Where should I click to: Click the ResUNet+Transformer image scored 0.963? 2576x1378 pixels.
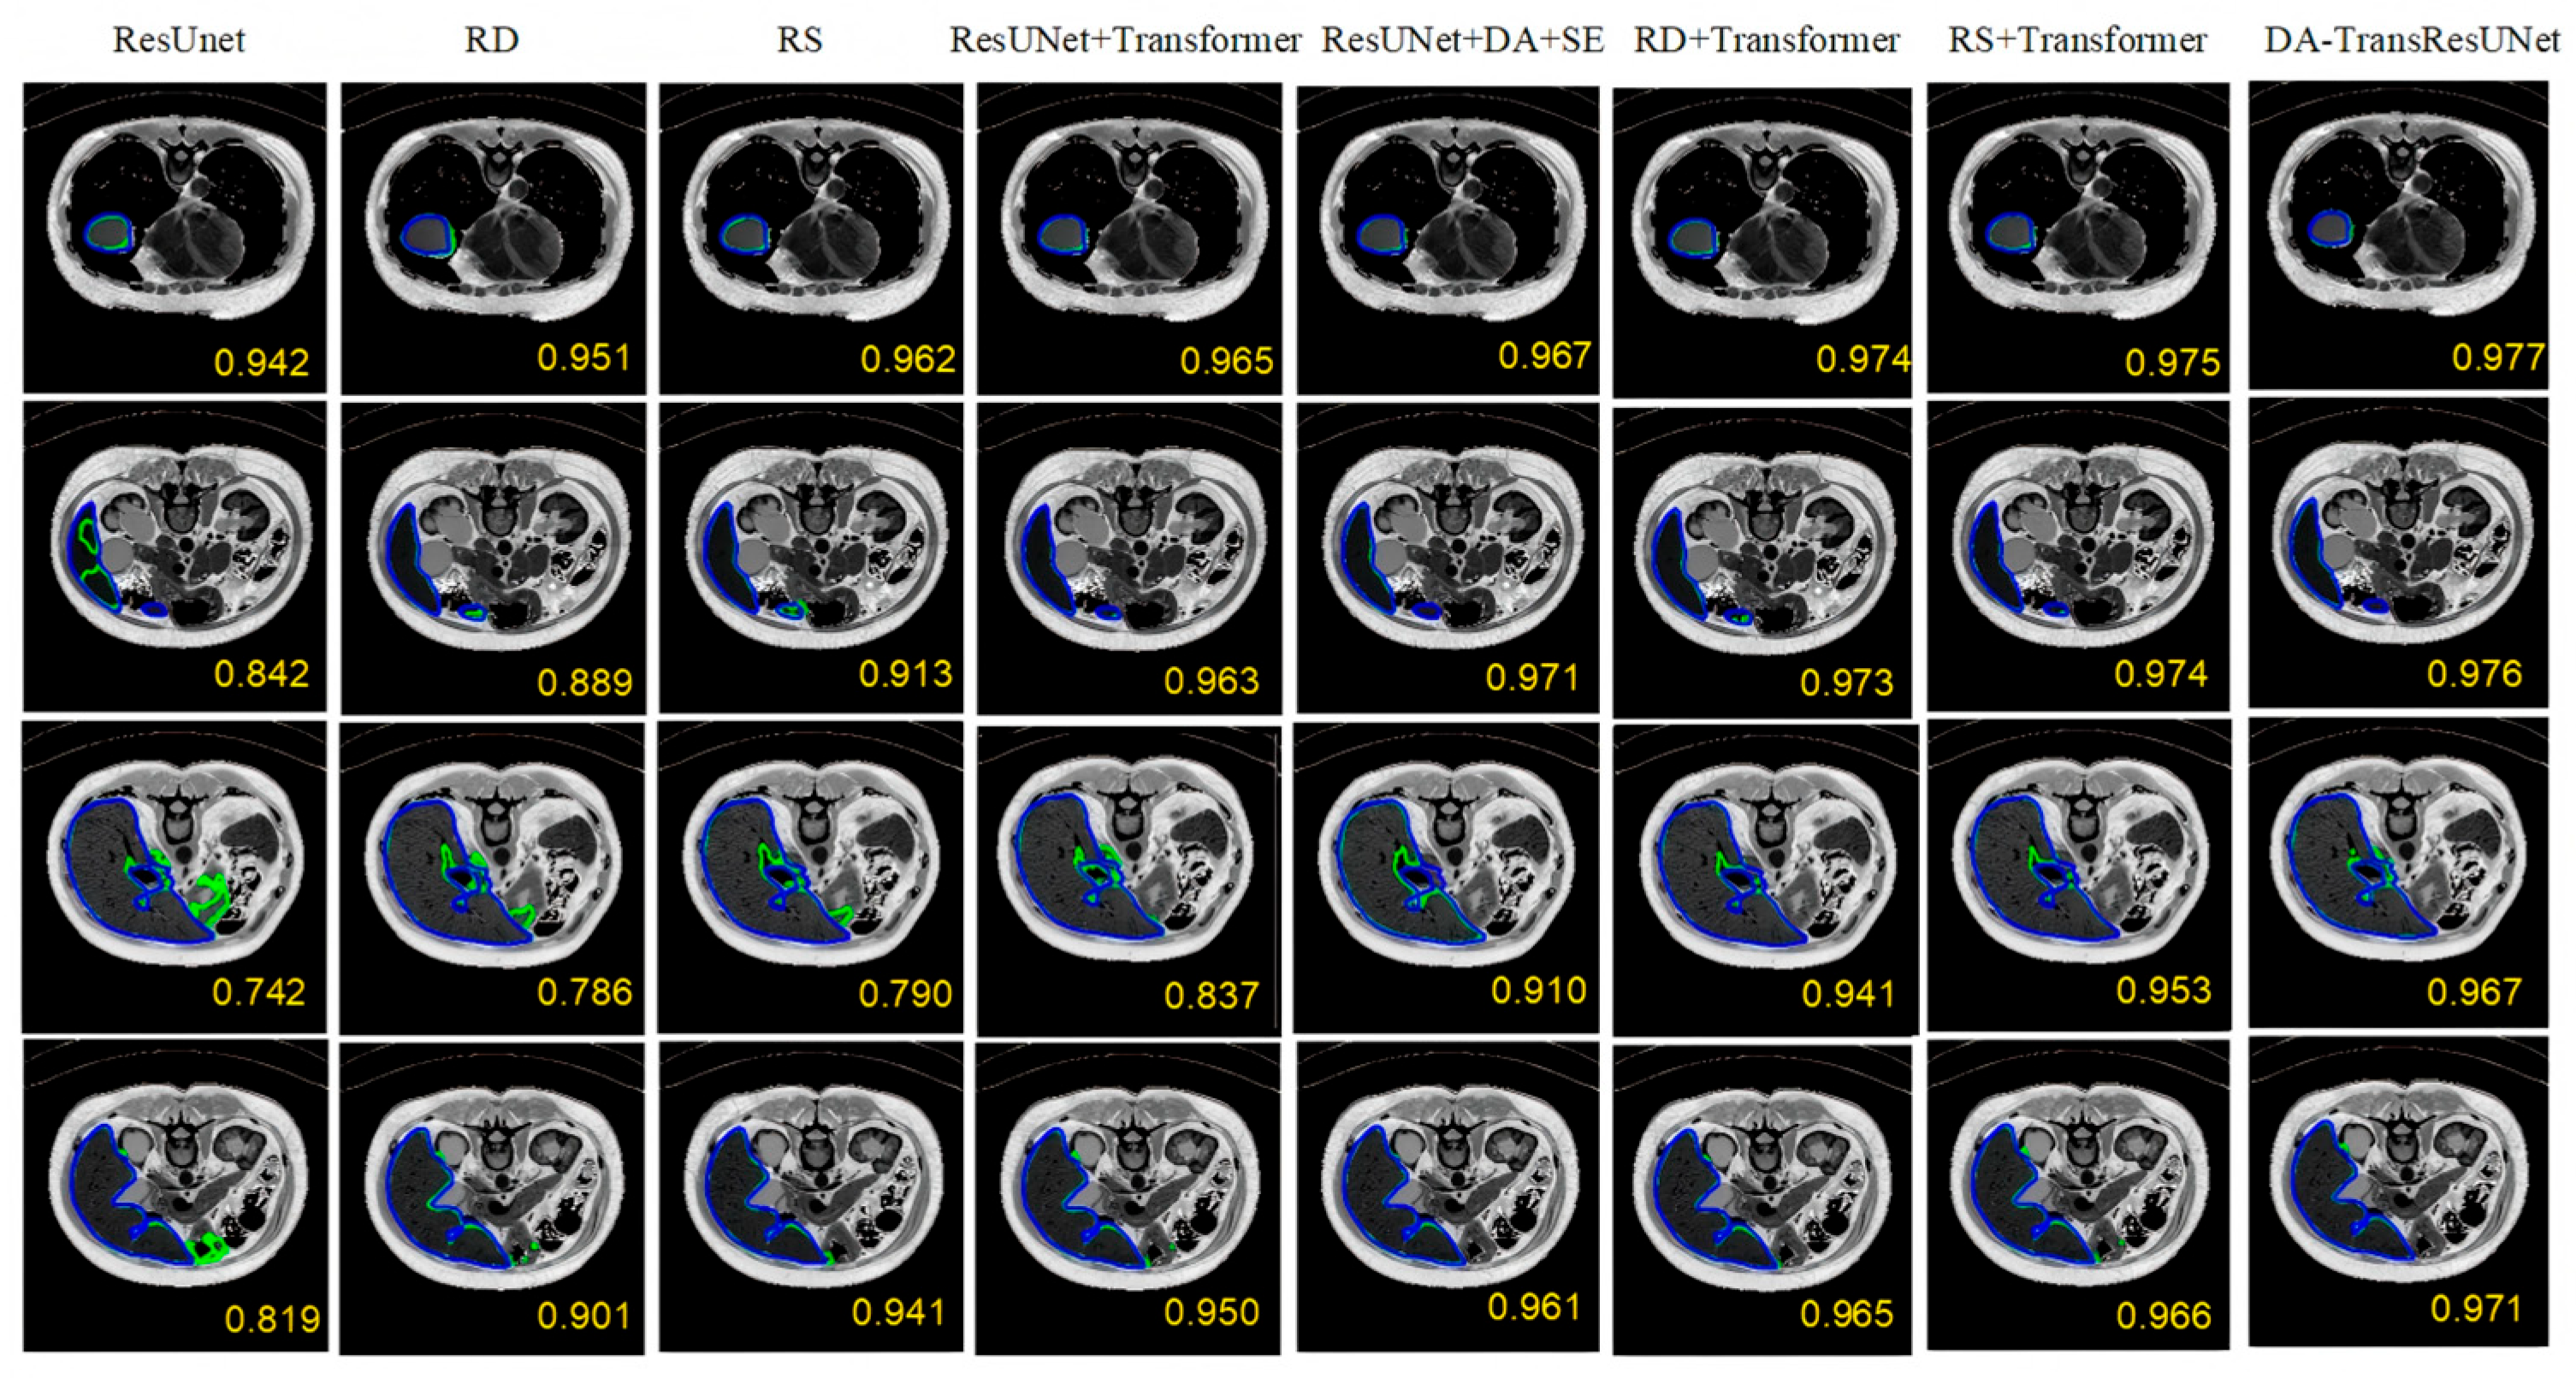[x=1129, y=558]
